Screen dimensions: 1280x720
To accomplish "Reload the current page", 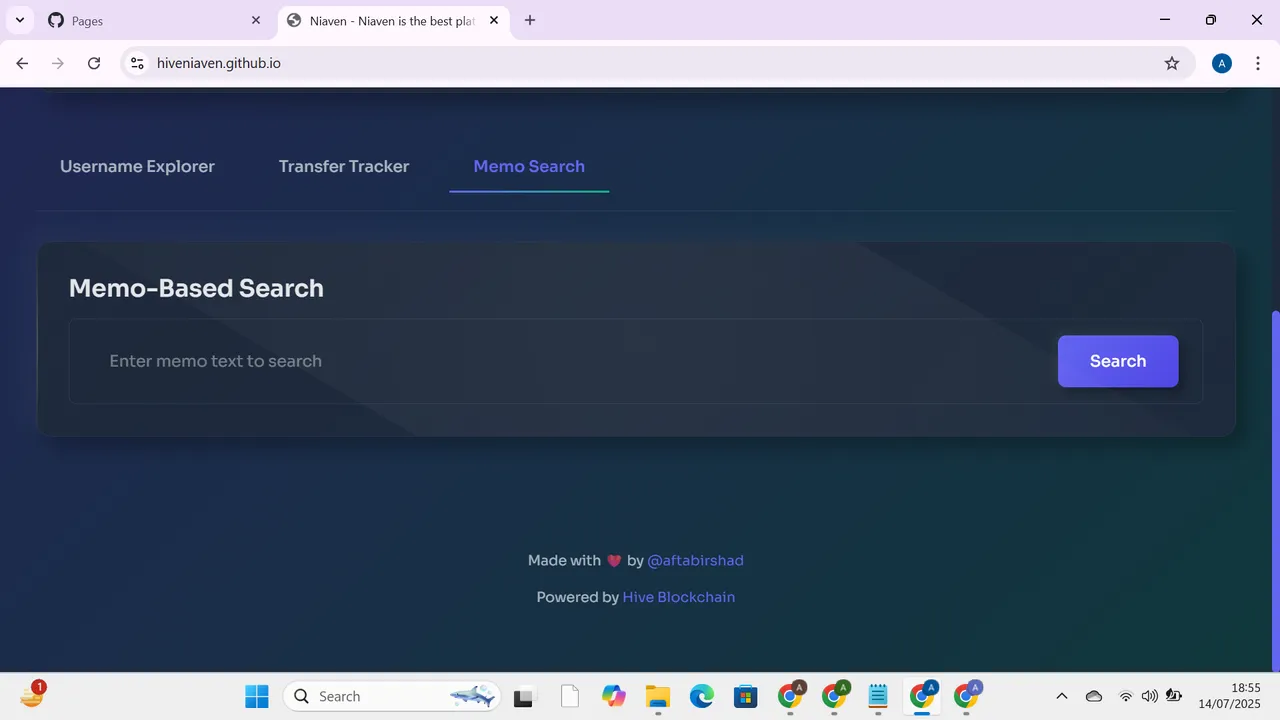I will click(94, 63).
